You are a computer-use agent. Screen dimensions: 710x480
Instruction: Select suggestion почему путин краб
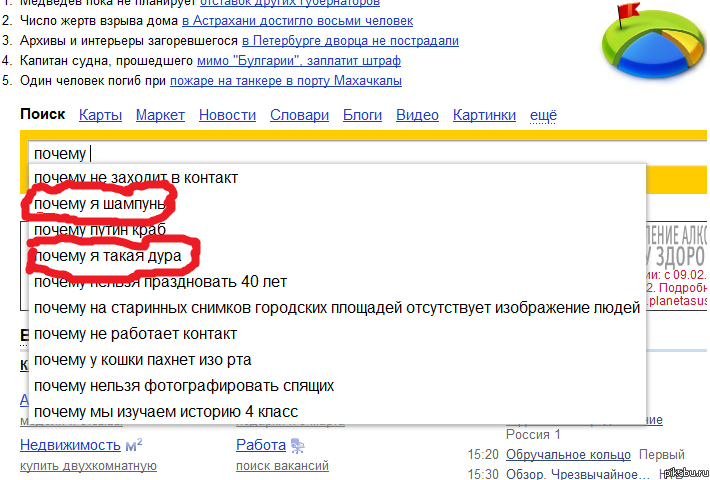pyautogui.click(x=337, y=230)
